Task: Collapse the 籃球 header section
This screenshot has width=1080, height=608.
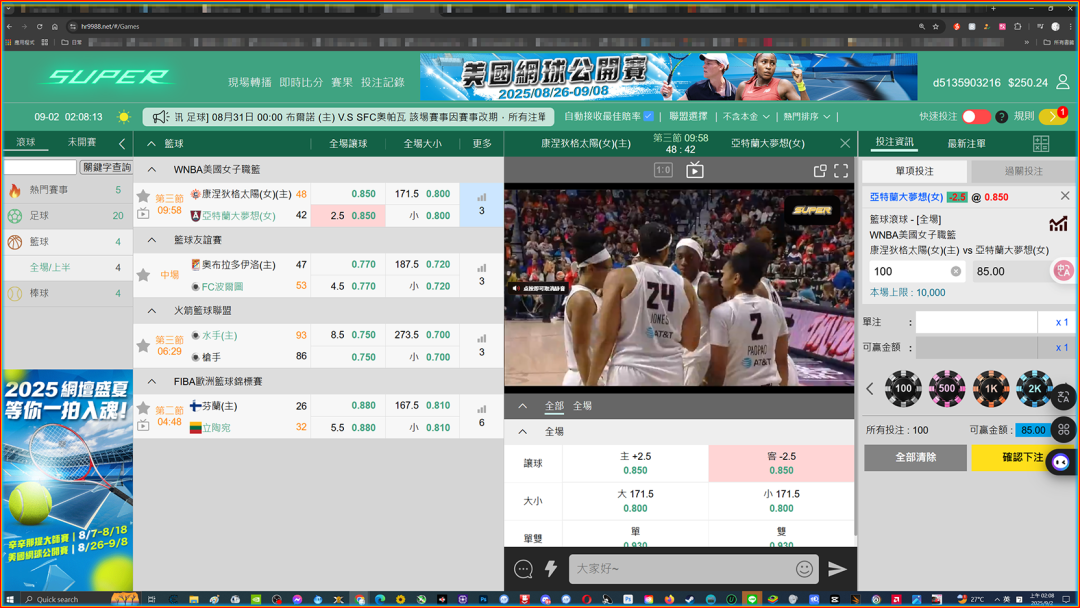Action: click(151, 144)
